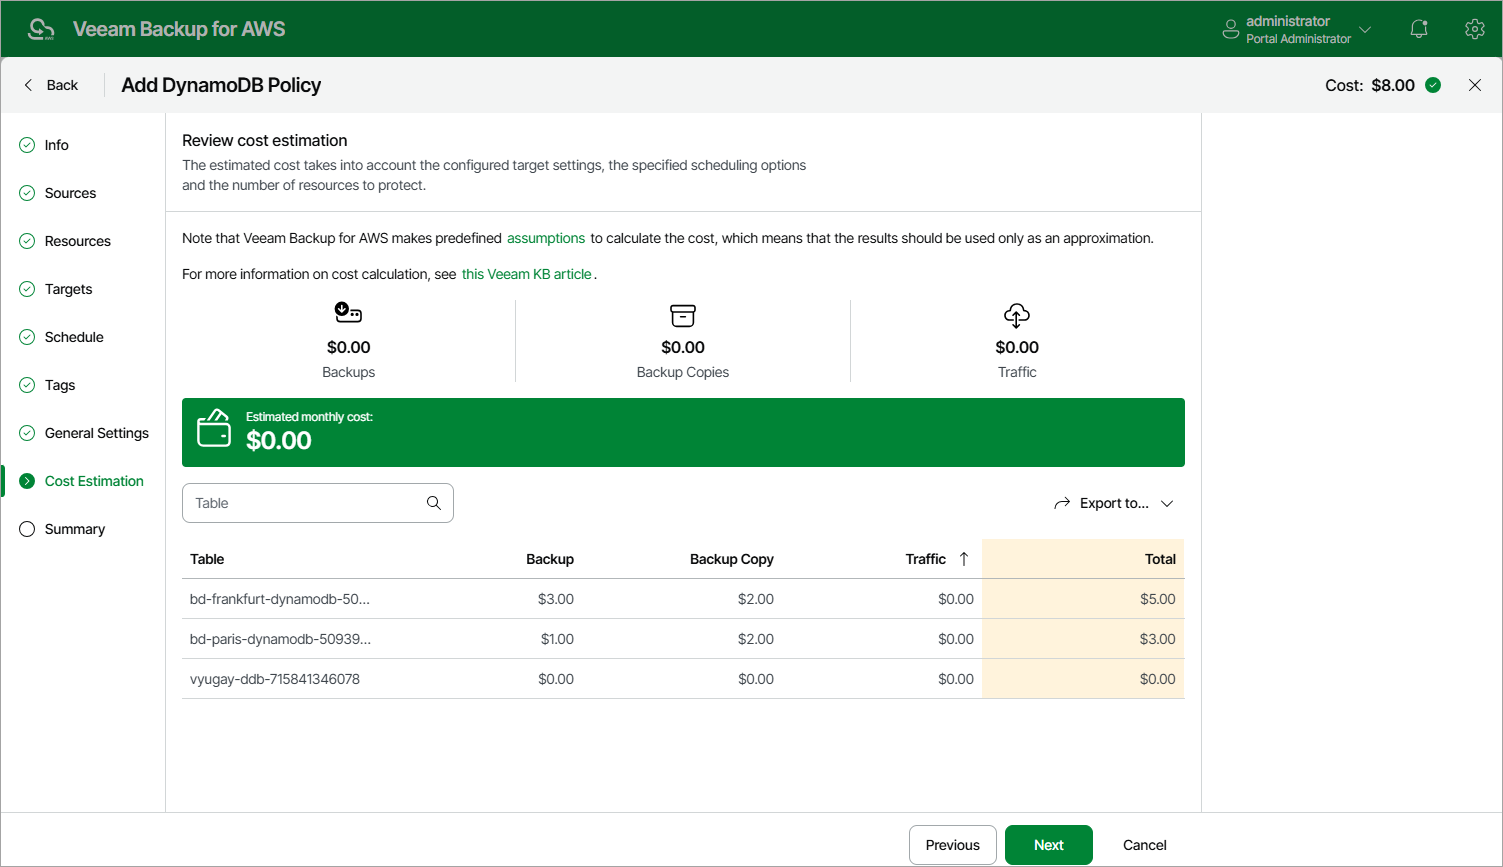
Task: Click the wallet icon in the estimated cost banner
Action: 214,428
